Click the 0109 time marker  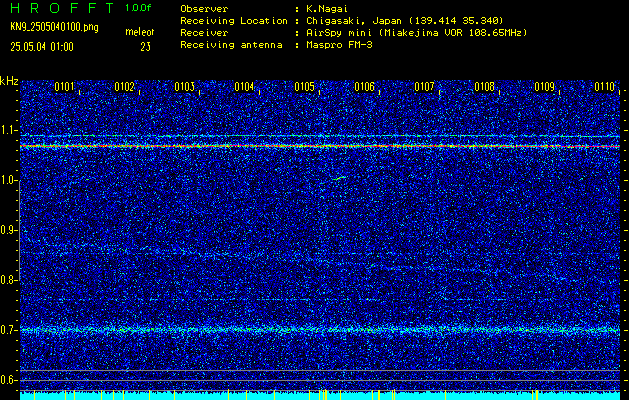coord(544,87)
